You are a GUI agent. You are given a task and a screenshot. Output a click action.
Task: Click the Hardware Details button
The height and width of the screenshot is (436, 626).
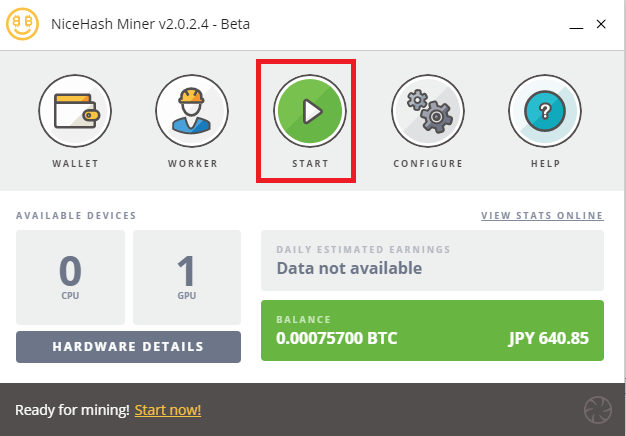pos(128,347)
